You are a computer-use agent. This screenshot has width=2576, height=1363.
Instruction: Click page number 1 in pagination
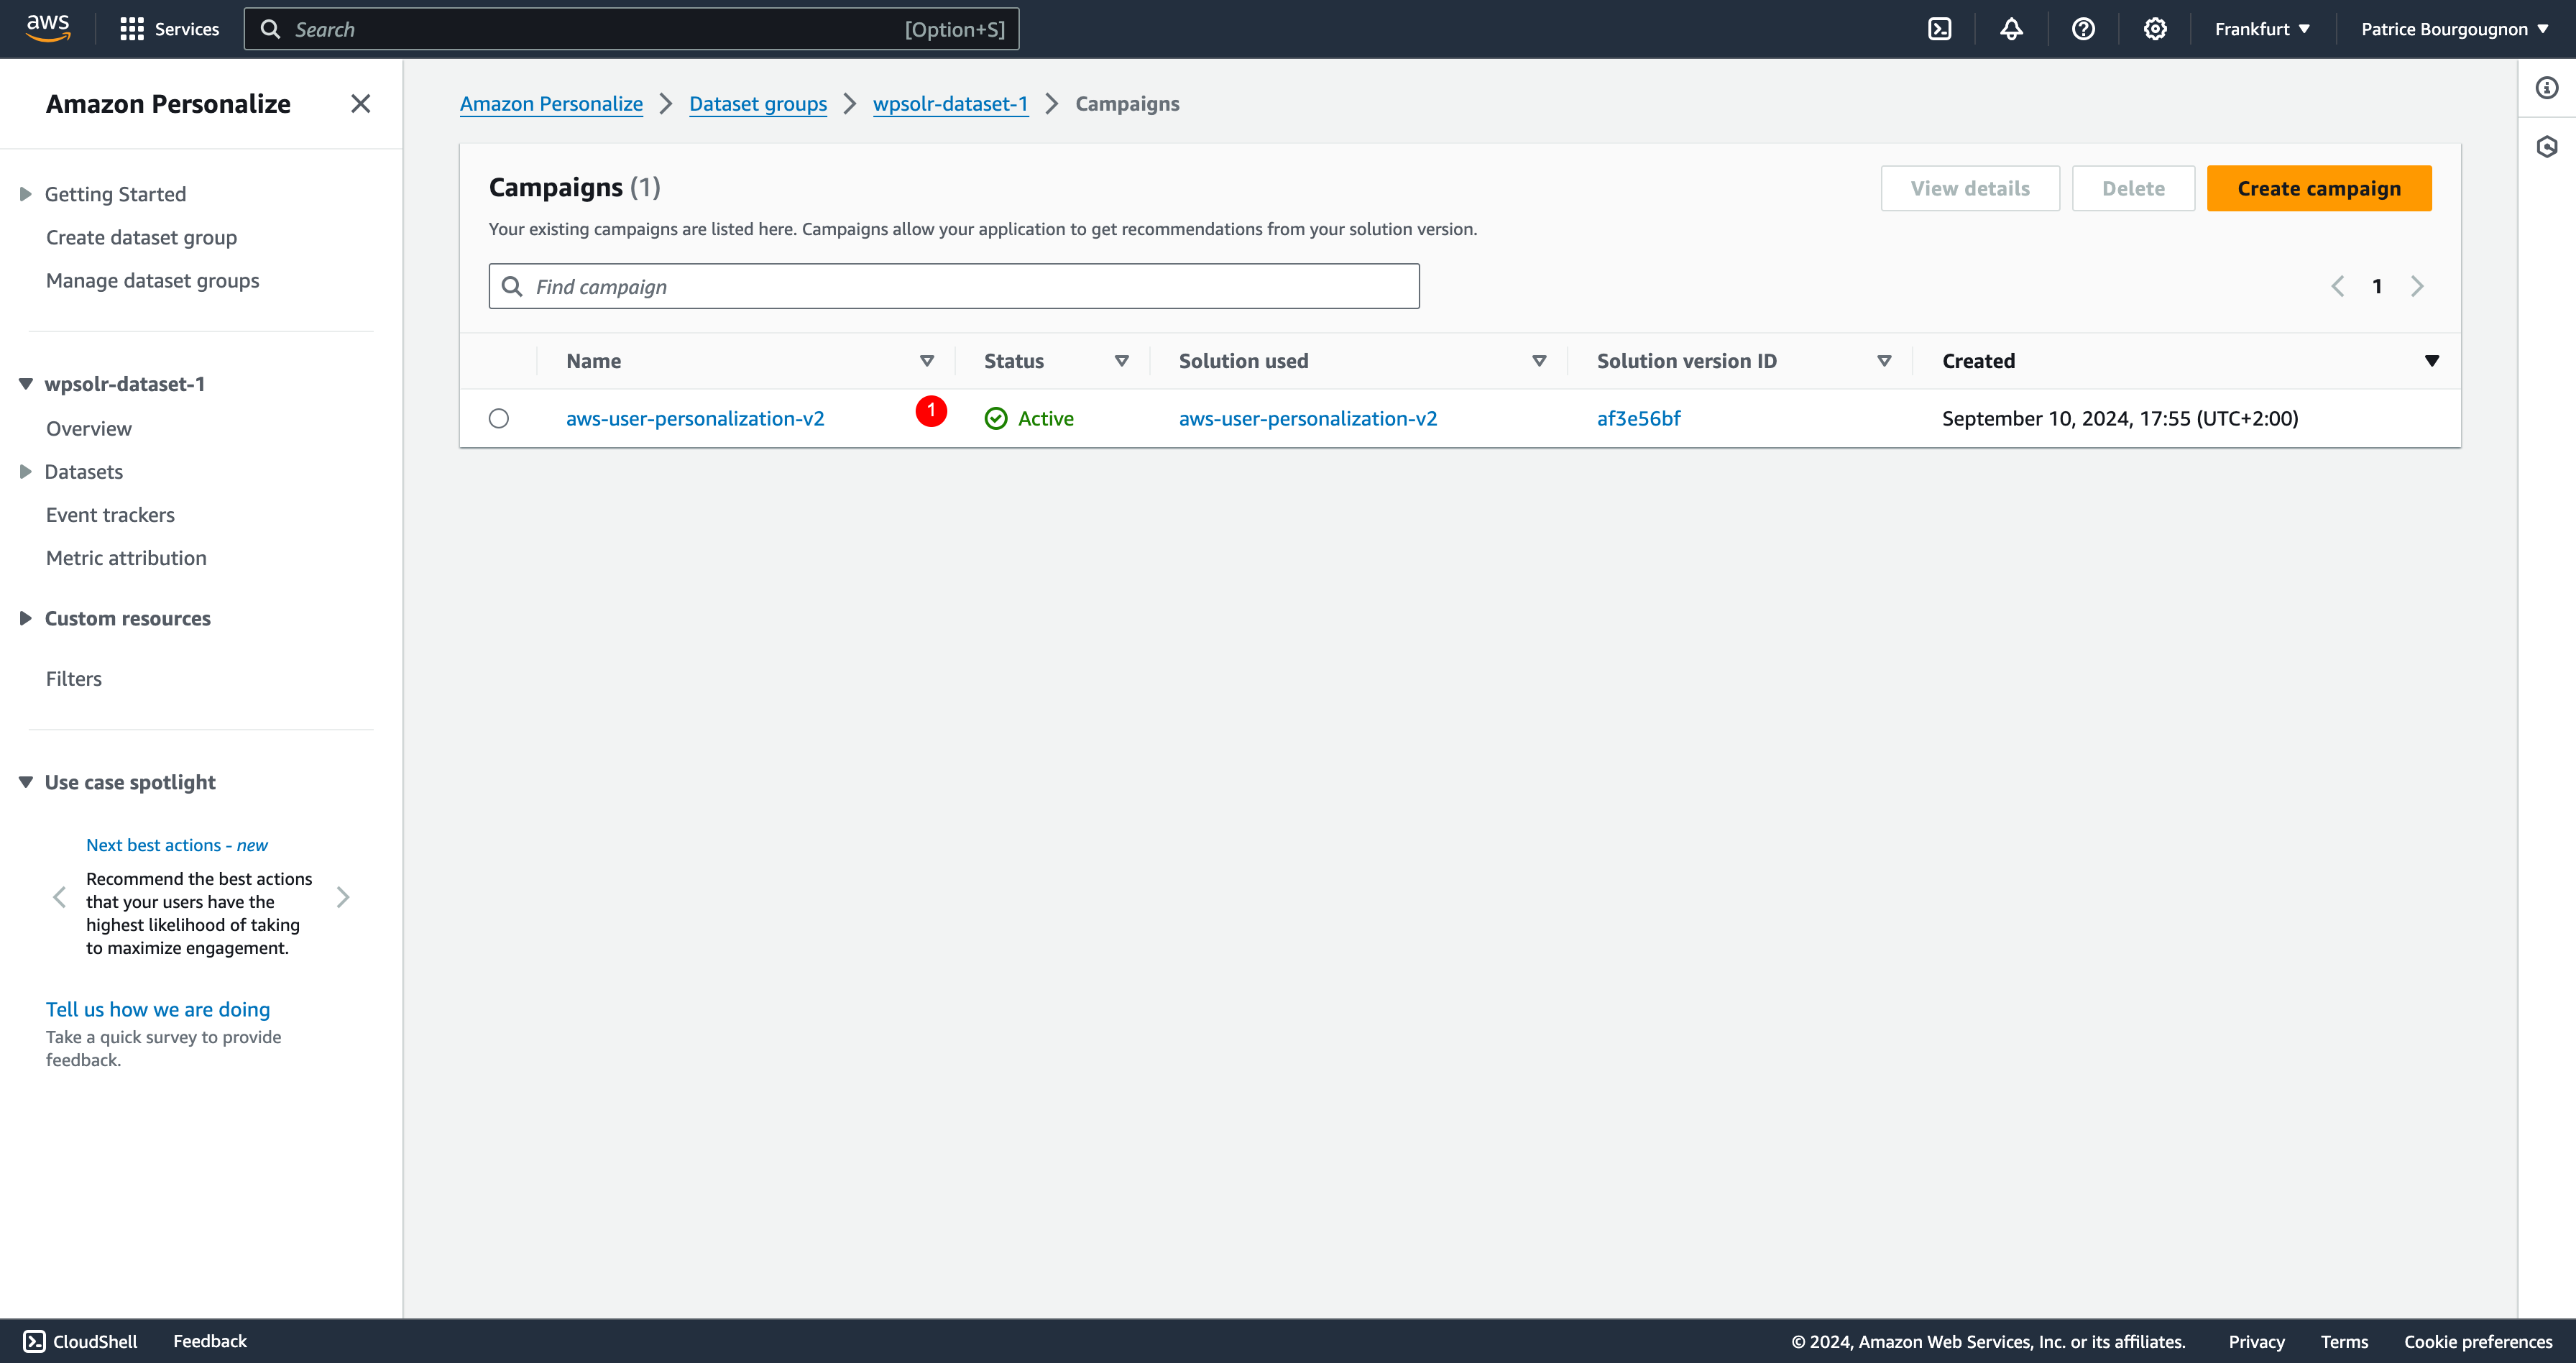point(2377,287)
